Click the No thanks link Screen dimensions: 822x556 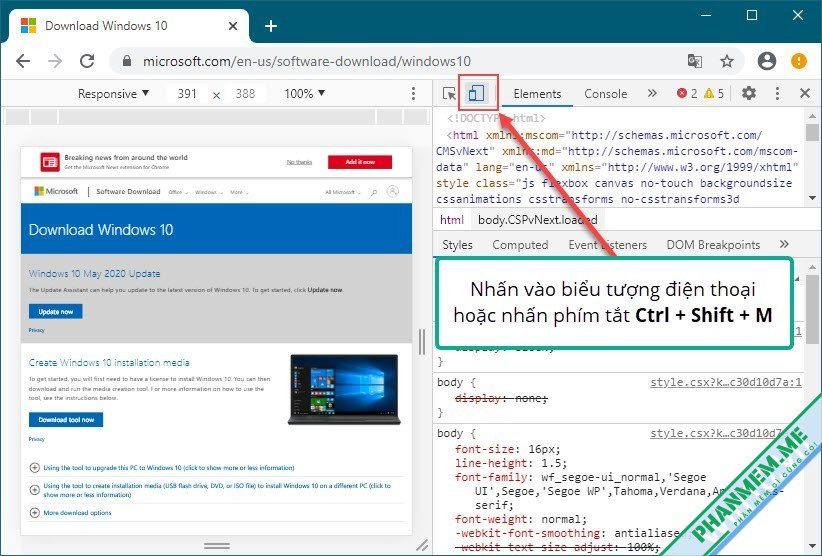coord(299,162)
